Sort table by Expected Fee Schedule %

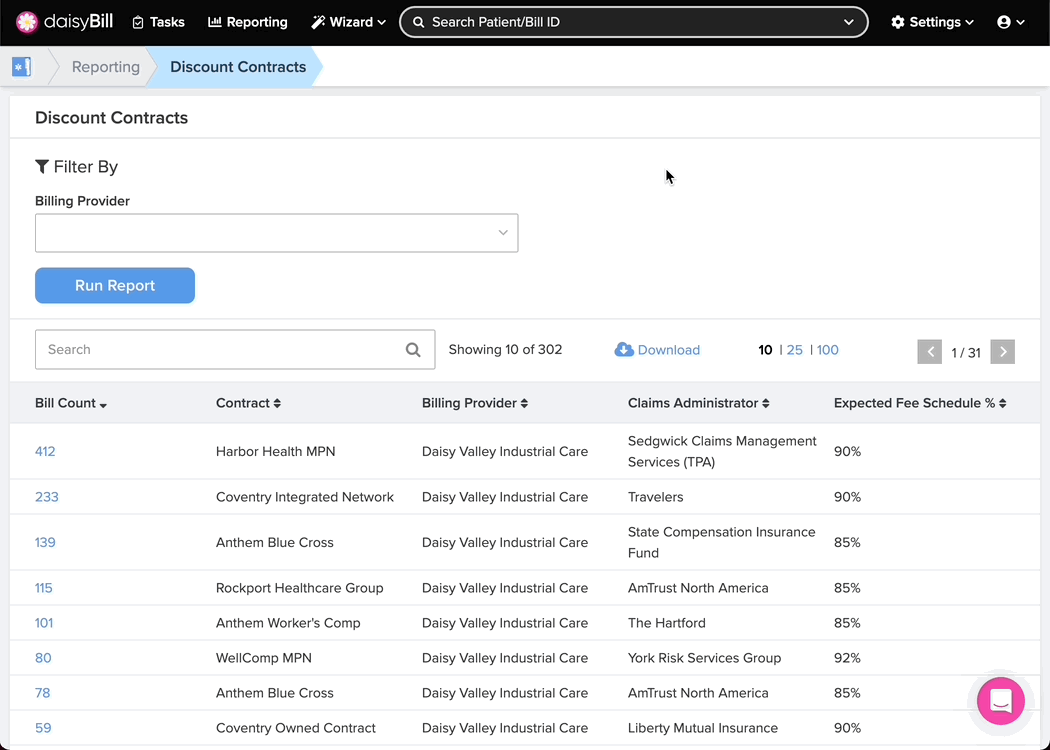pyautogui.click(x=920, y=403)
